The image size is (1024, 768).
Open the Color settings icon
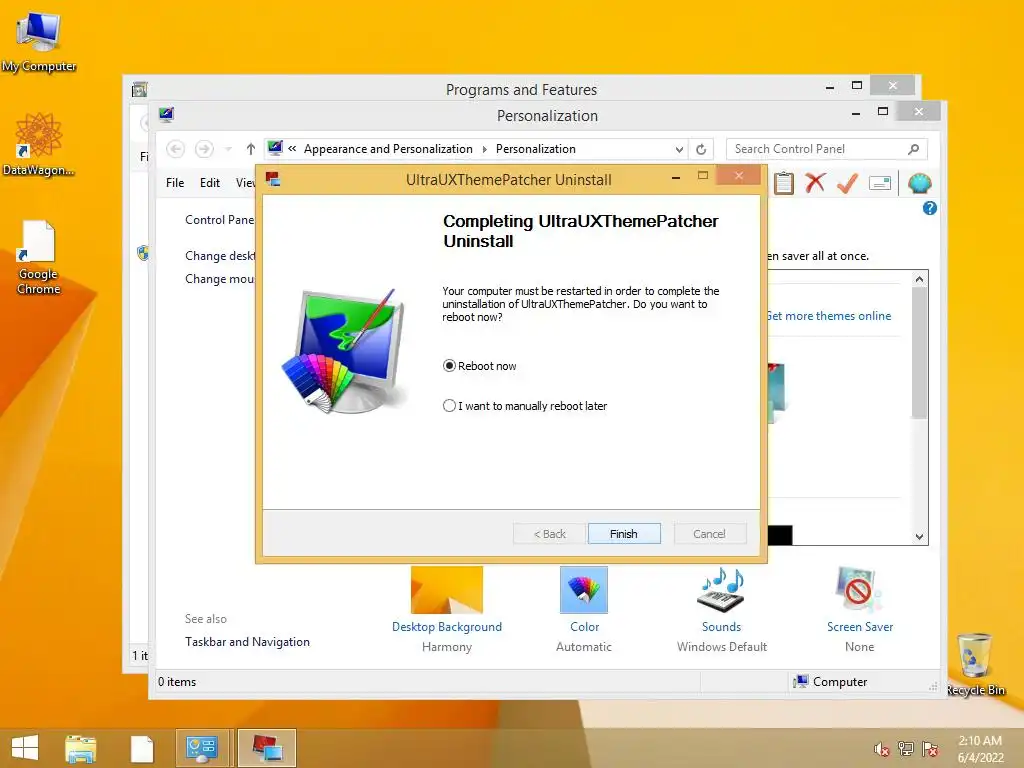point(584,590)
